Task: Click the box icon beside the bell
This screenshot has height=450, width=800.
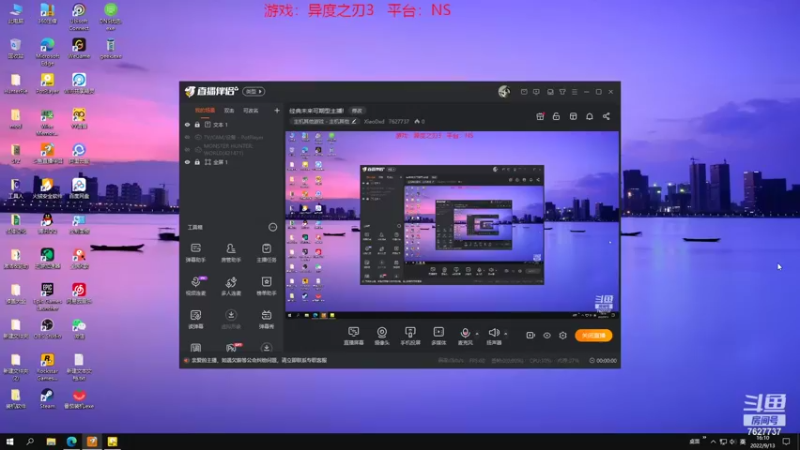Action: coord(573,116)
